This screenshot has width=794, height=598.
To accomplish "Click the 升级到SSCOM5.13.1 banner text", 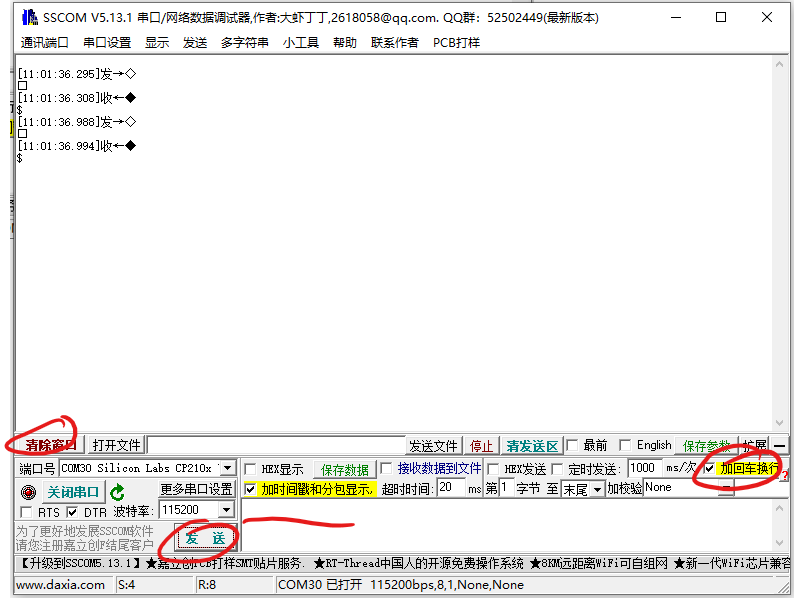I will coord(79,563).
